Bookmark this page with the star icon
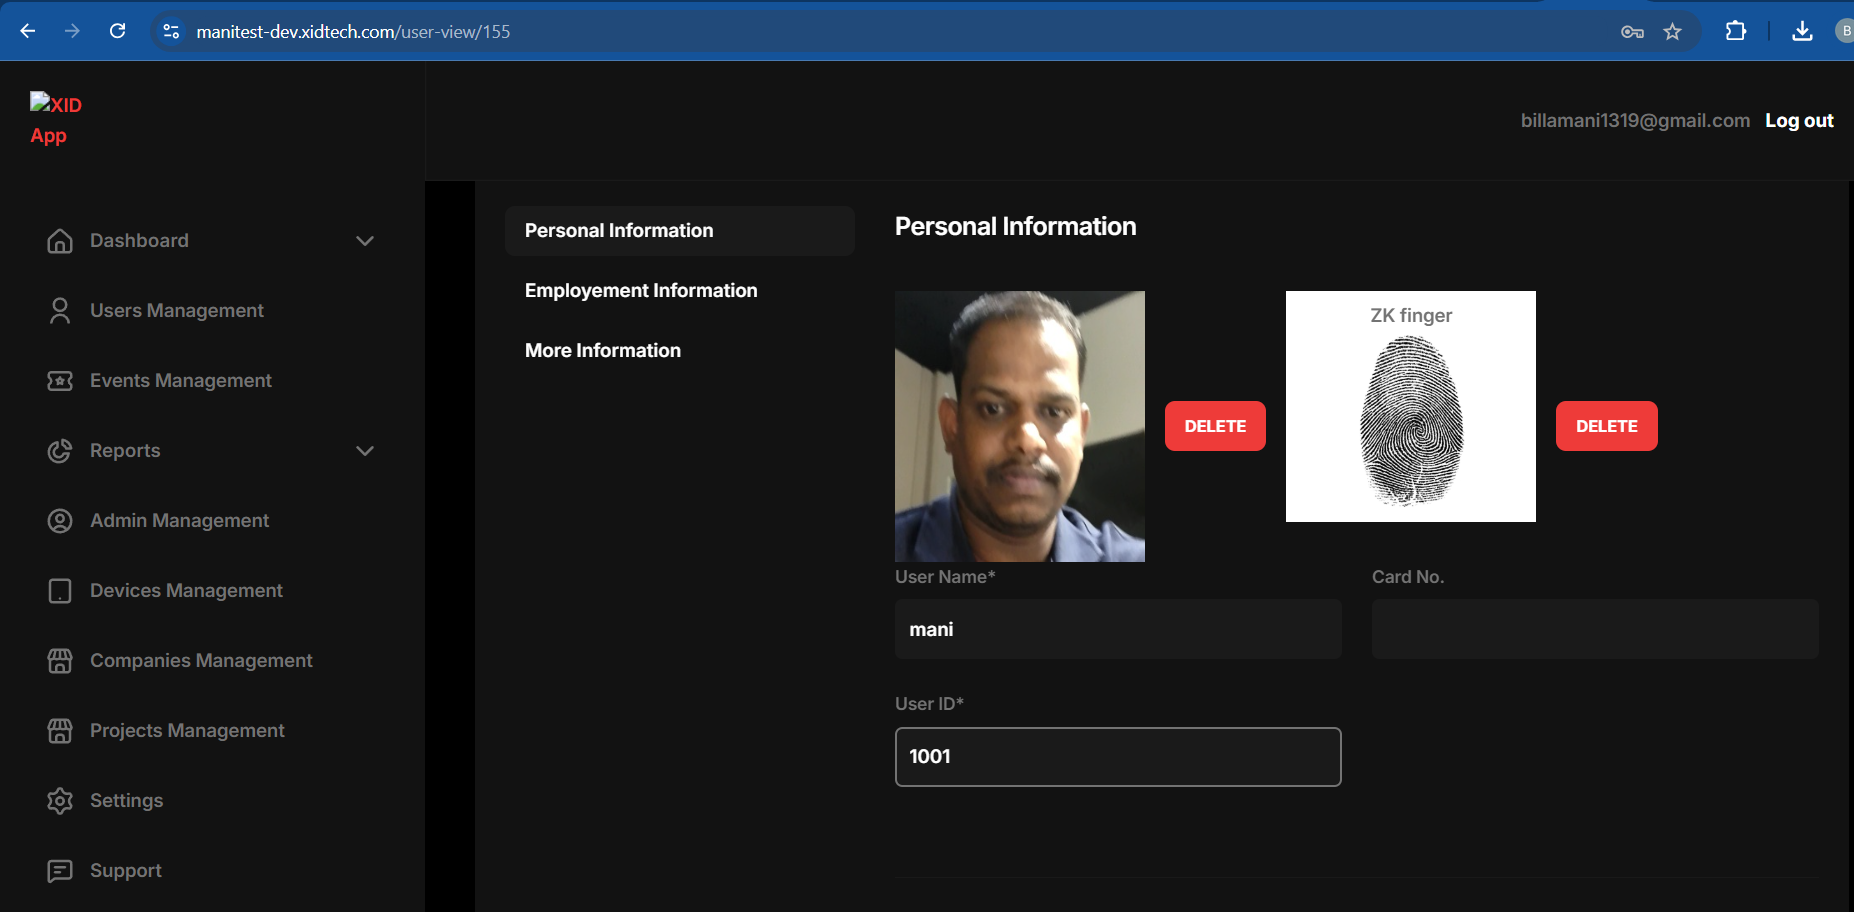Image resolution: width=1854 pixels, height=912 pixels. [1672, 32]
